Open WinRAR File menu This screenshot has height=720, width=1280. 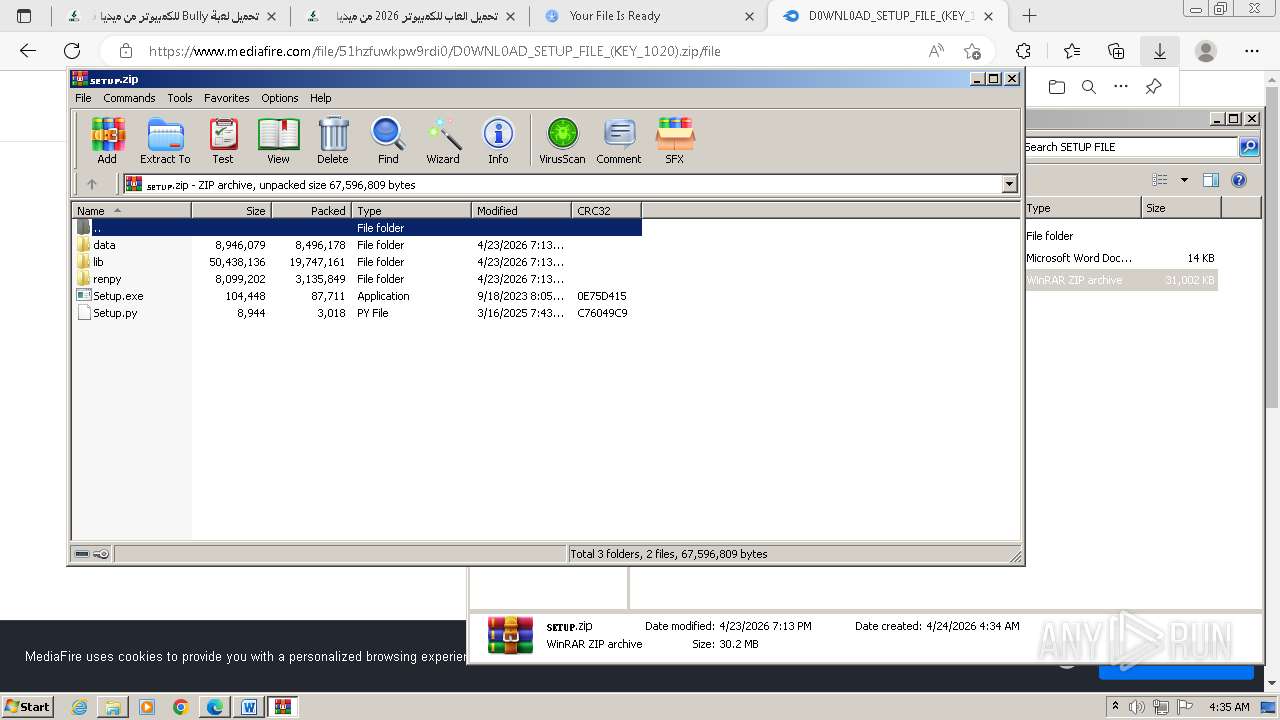pyautogui.click(x=83, y=98)
